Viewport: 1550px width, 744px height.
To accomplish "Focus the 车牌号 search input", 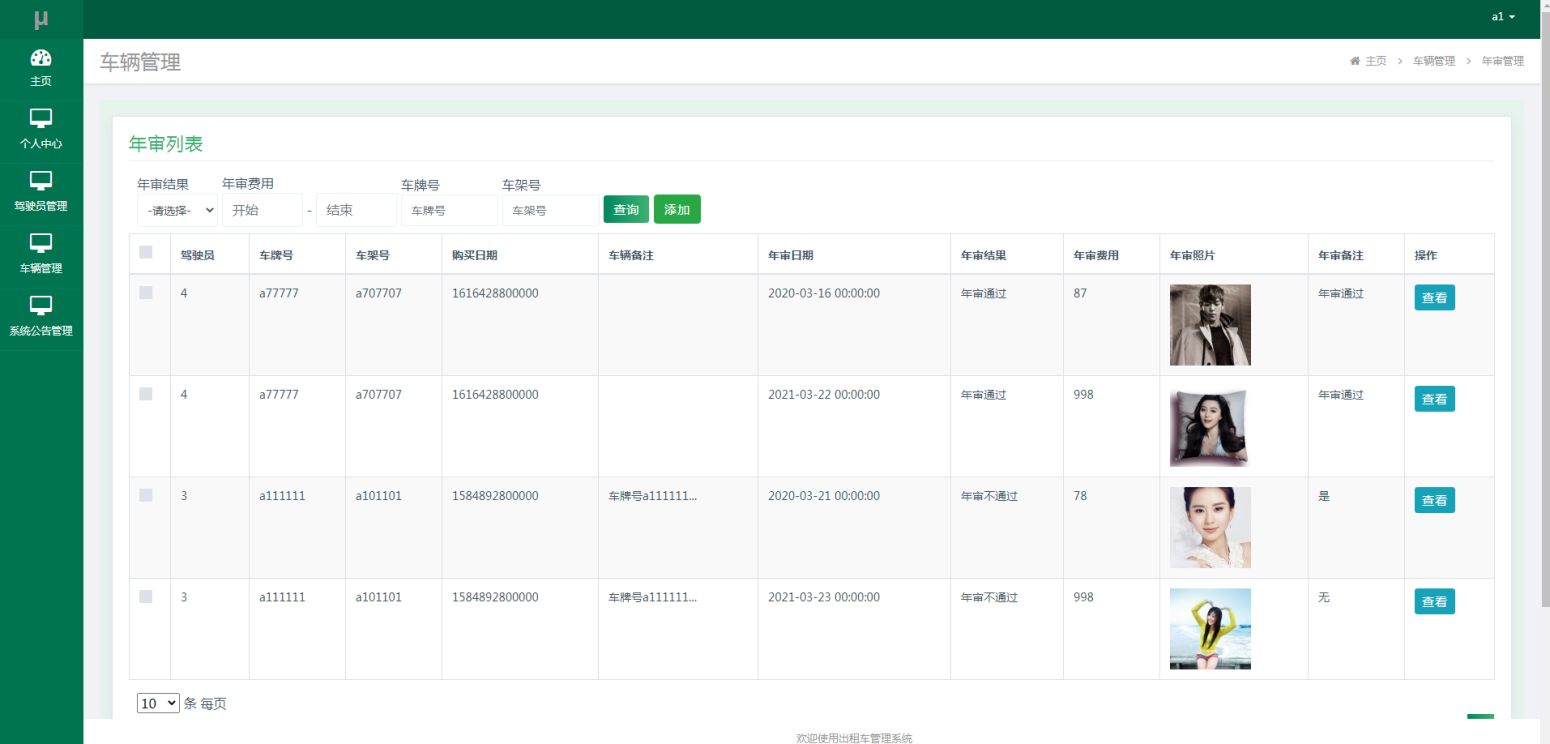I will [x=449, y=210].
